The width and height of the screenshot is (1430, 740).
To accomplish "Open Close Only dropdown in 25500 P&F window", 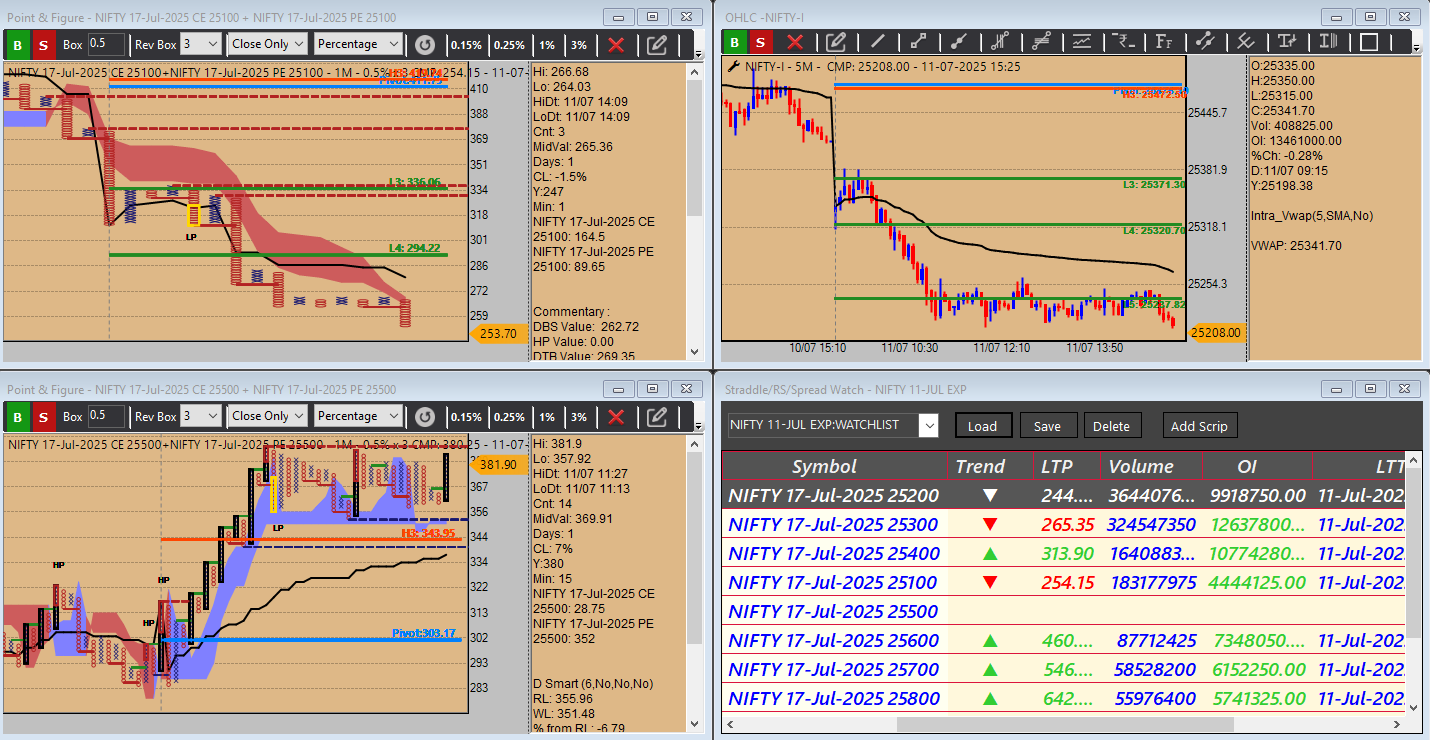I will point(267,416).
